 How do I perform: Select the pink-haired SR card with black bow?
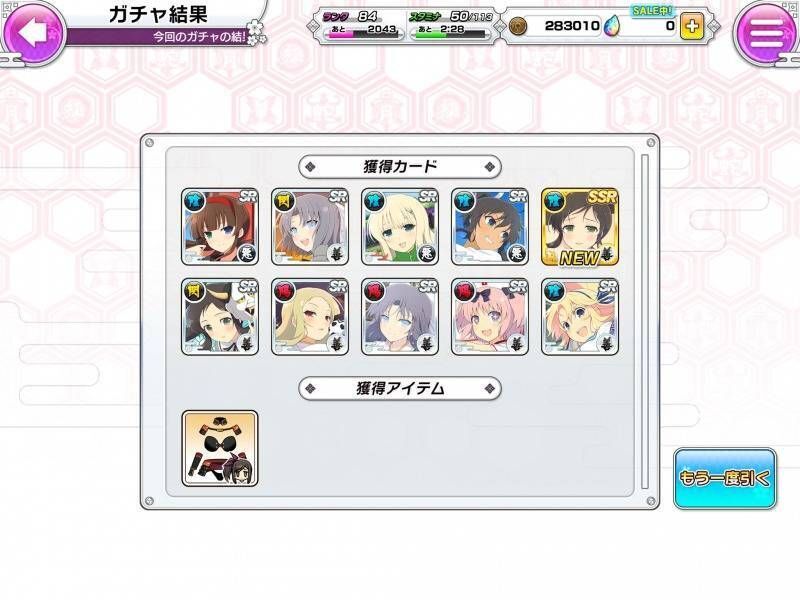490,317
